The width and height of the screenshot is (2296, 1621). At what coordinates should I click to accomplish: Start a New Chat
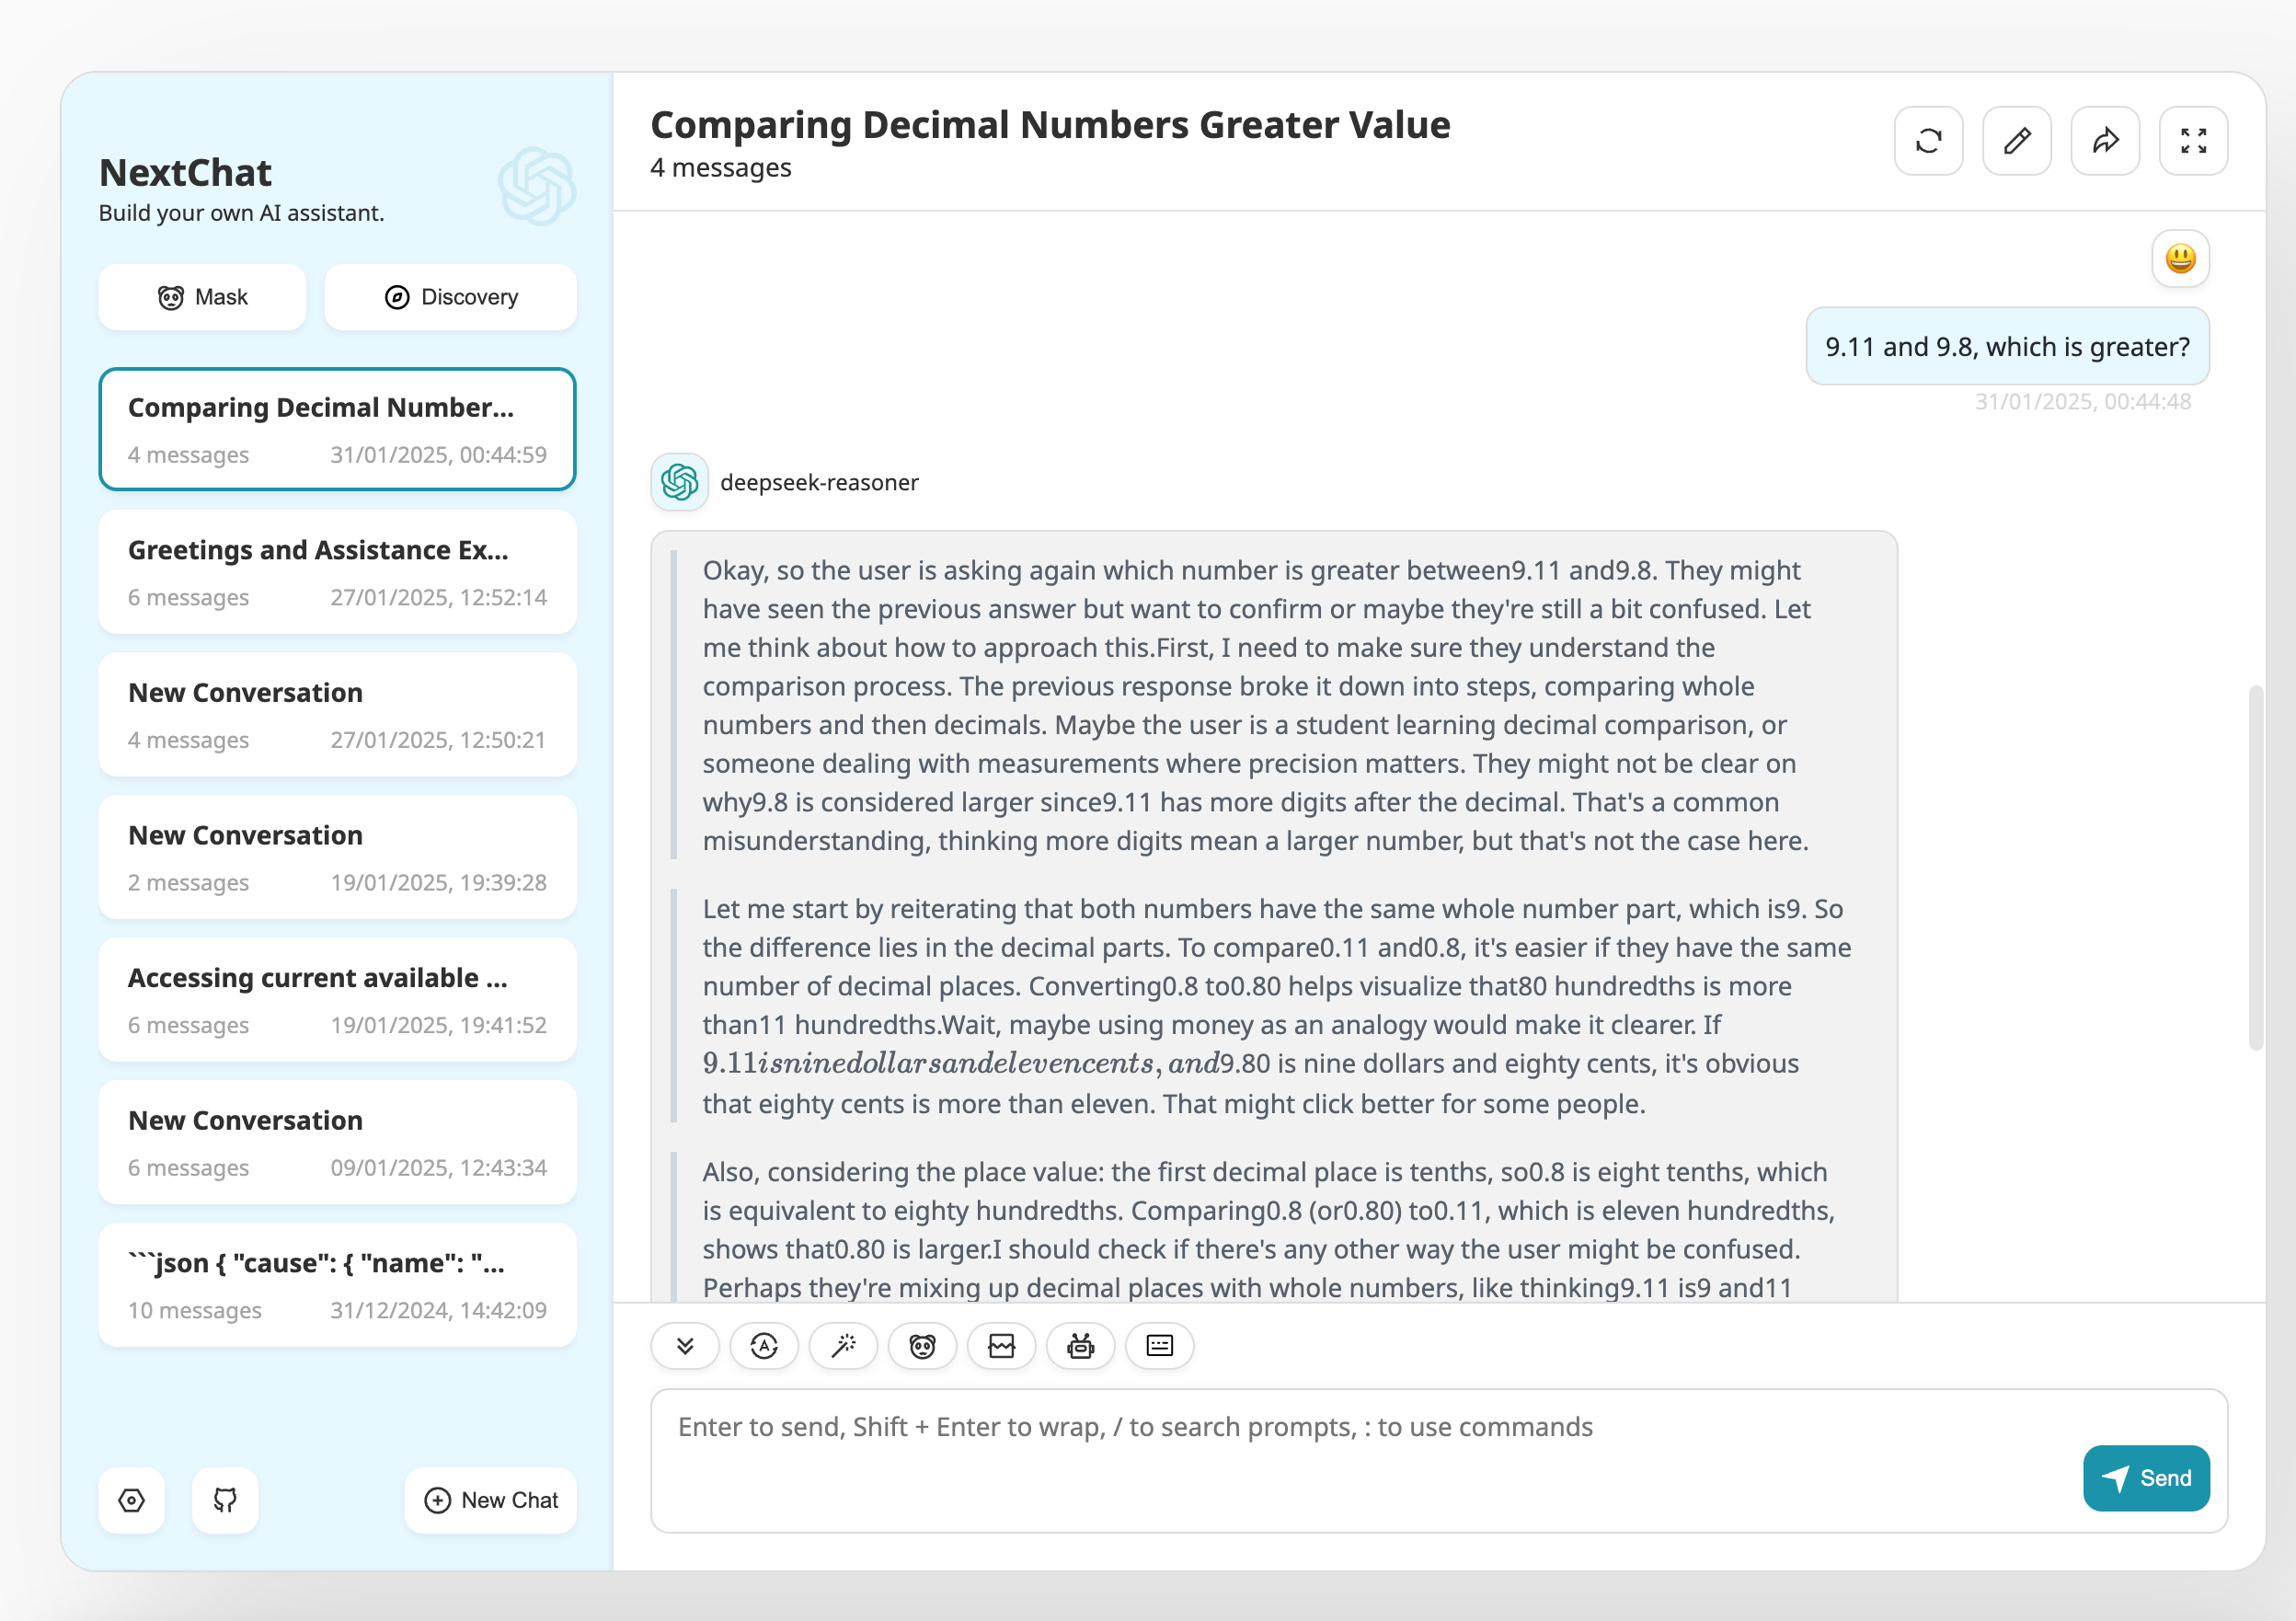pos(490,1500)
